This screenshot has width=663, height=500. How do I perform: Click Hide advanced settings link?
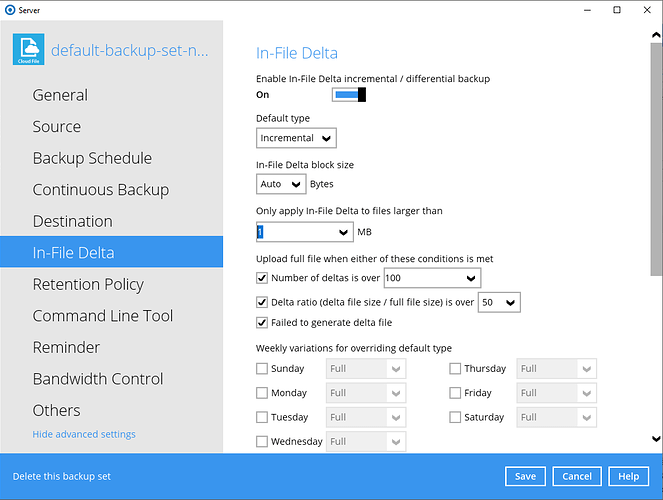84,434
